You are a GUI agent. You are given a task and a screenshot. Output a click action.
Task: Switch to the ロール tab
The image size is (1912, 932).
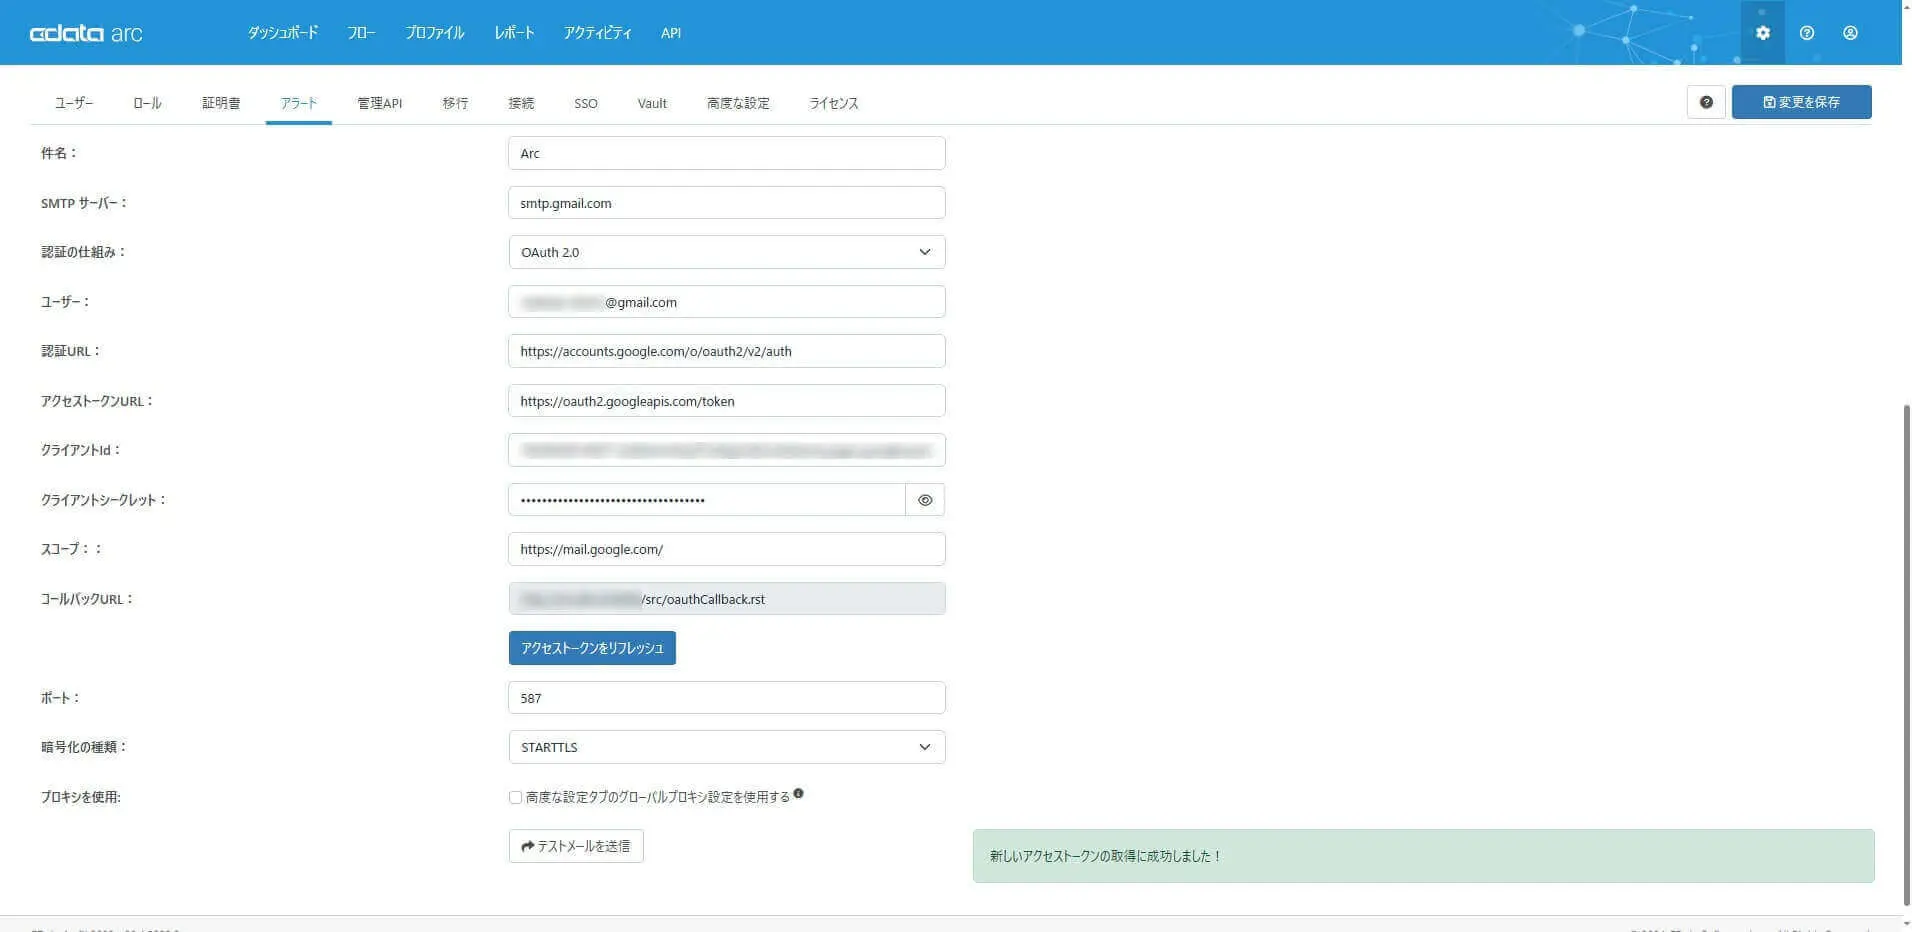147,103
